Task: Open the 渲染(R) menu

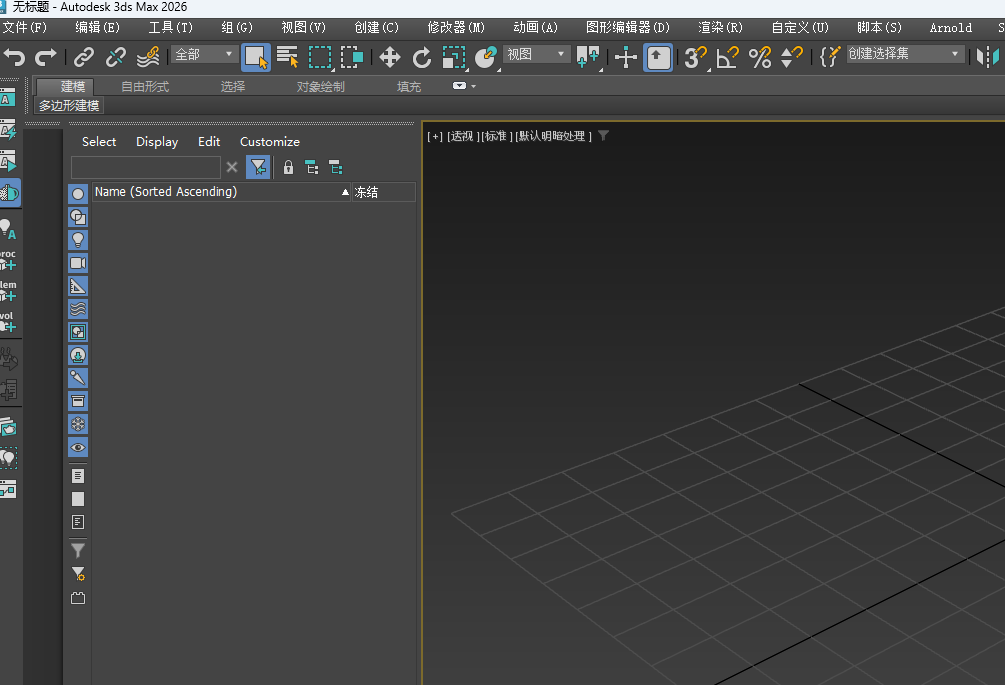Action: (x=720, y=27)
